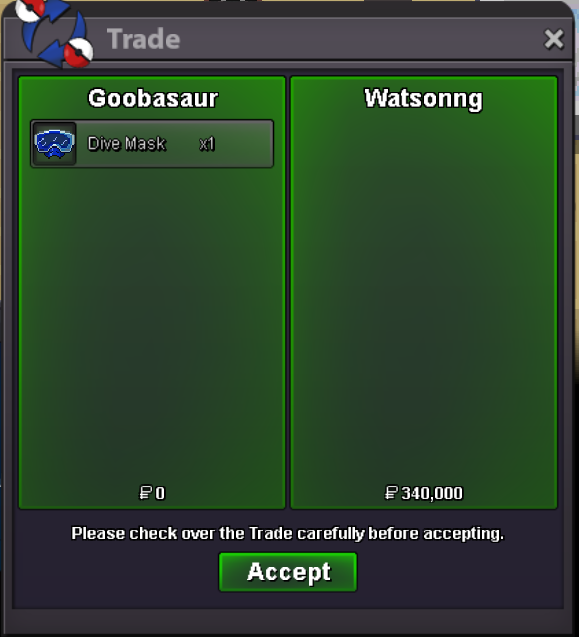579x637 pixels.
Task: Select the Dive Mask item name
Action: tap(127, 144)
